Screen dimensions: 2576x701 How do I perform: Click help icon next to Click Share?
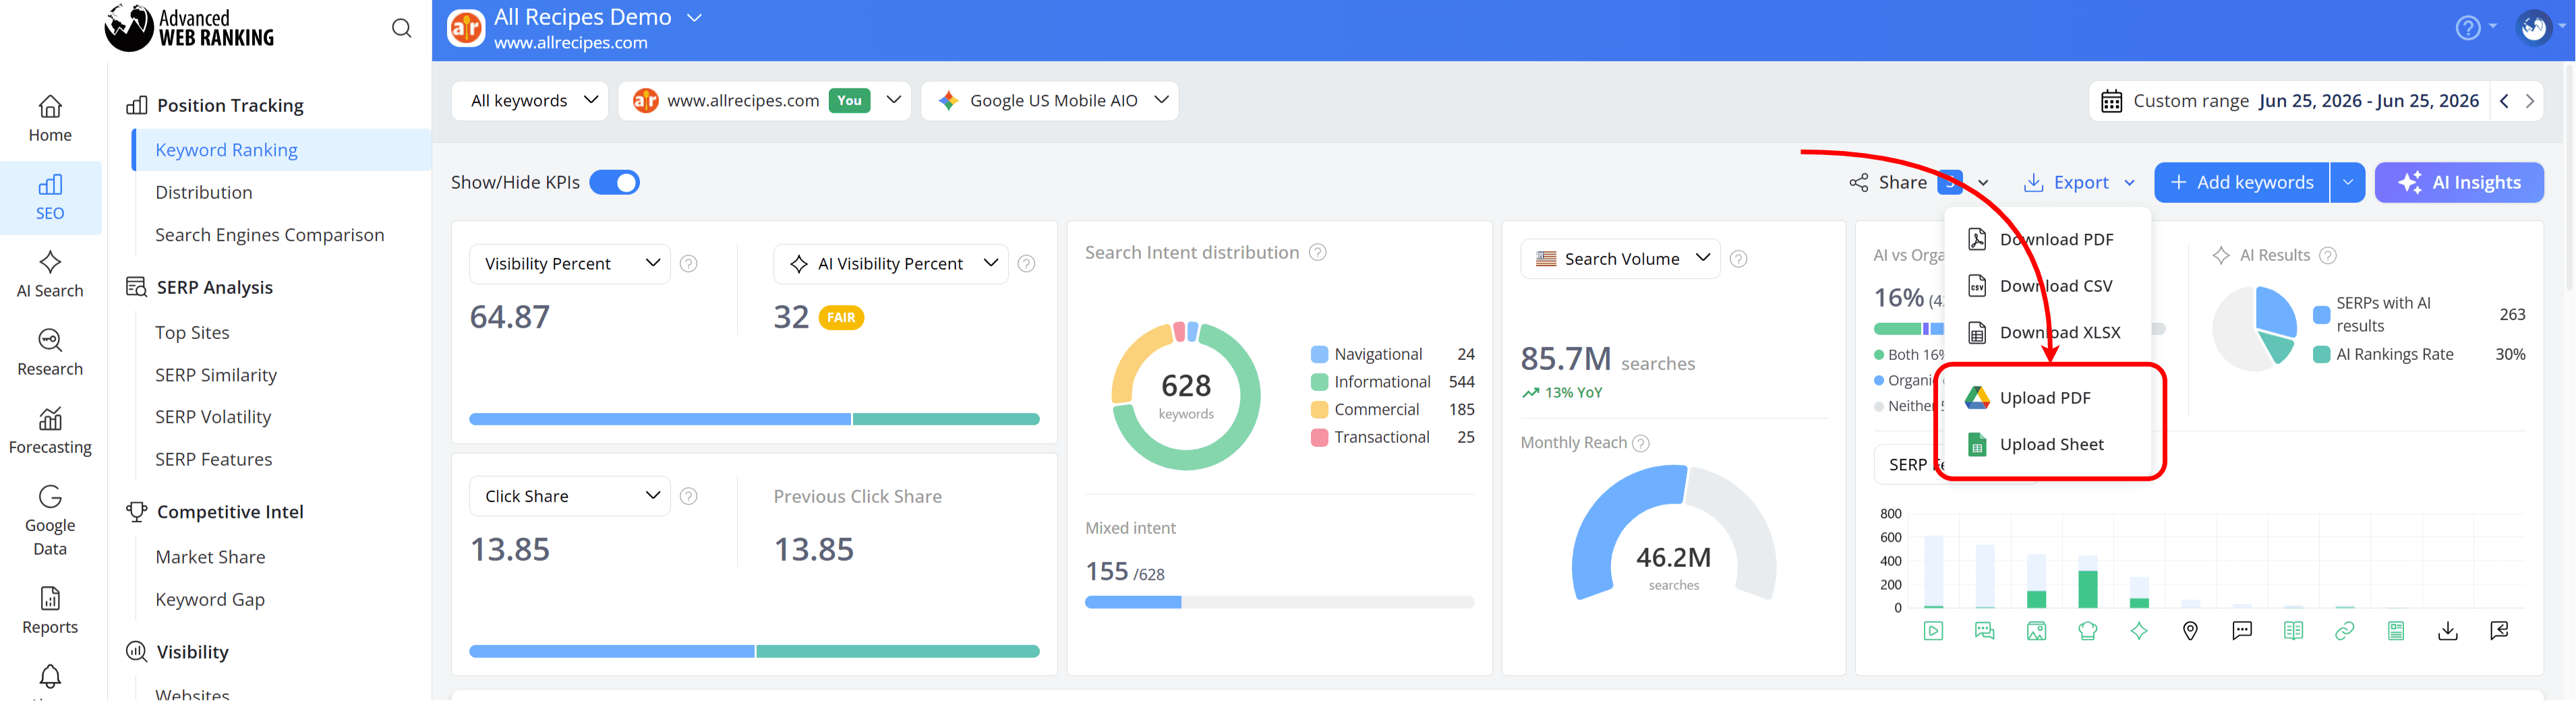point(689,496)
